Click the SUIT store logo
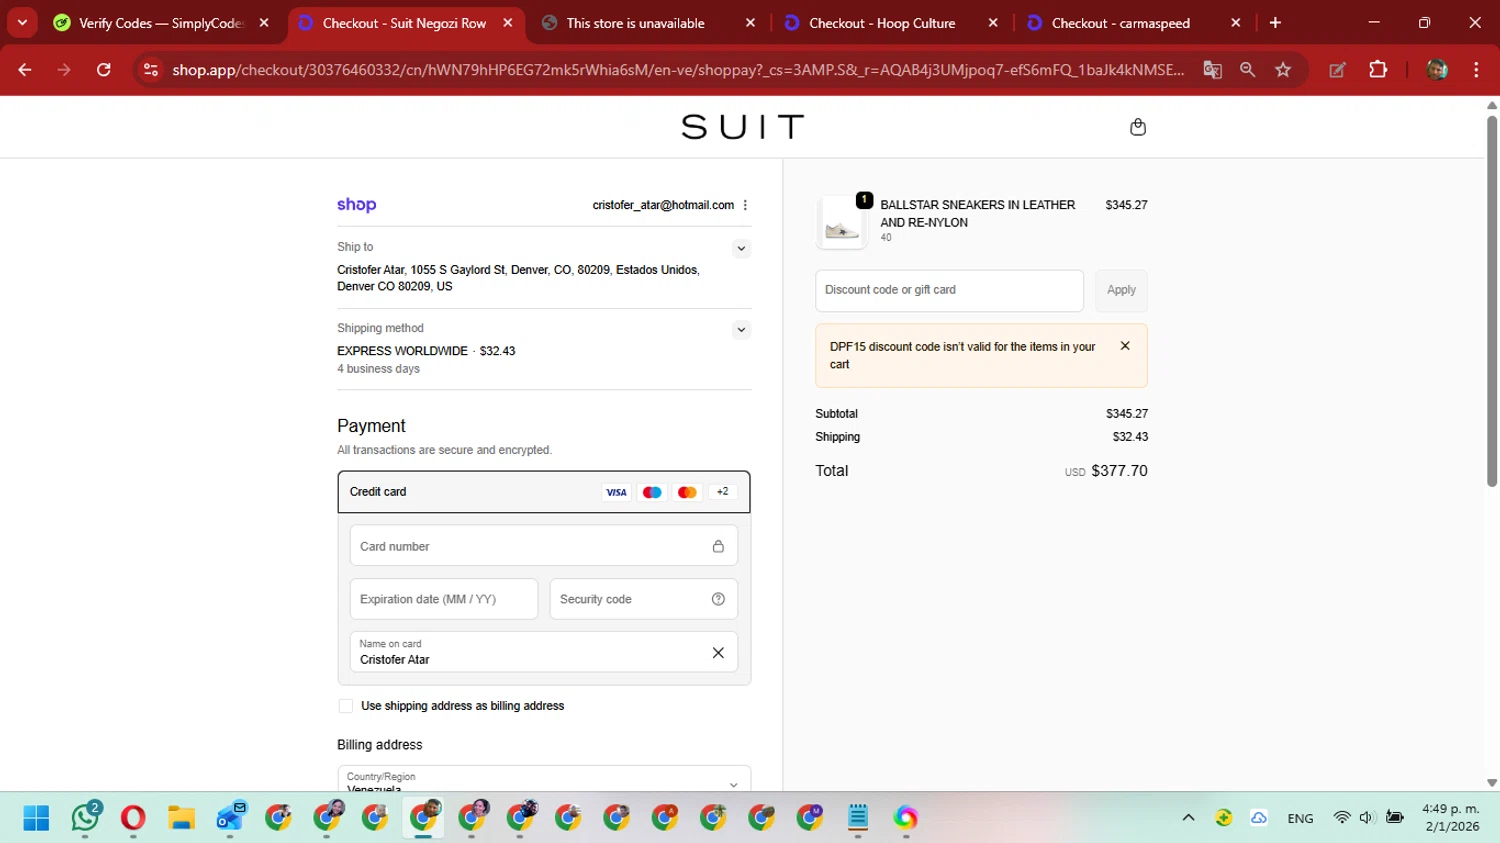Screen dimensions: 1500x843 743,127
